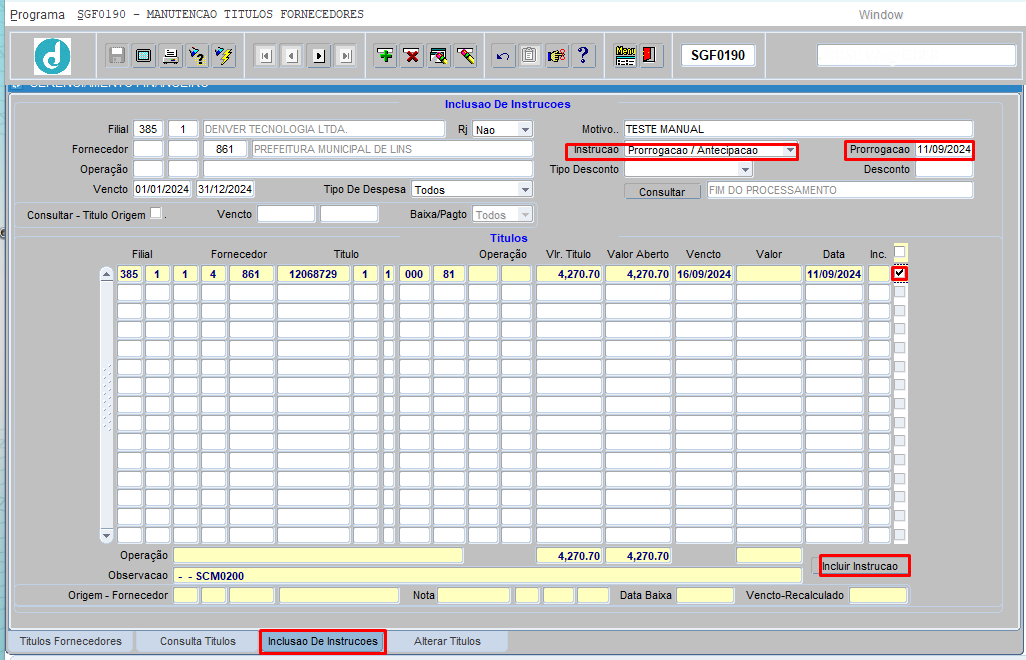Click the Menu toolbar icon
Screen dimensions: 1026x660
click(626, 56)
